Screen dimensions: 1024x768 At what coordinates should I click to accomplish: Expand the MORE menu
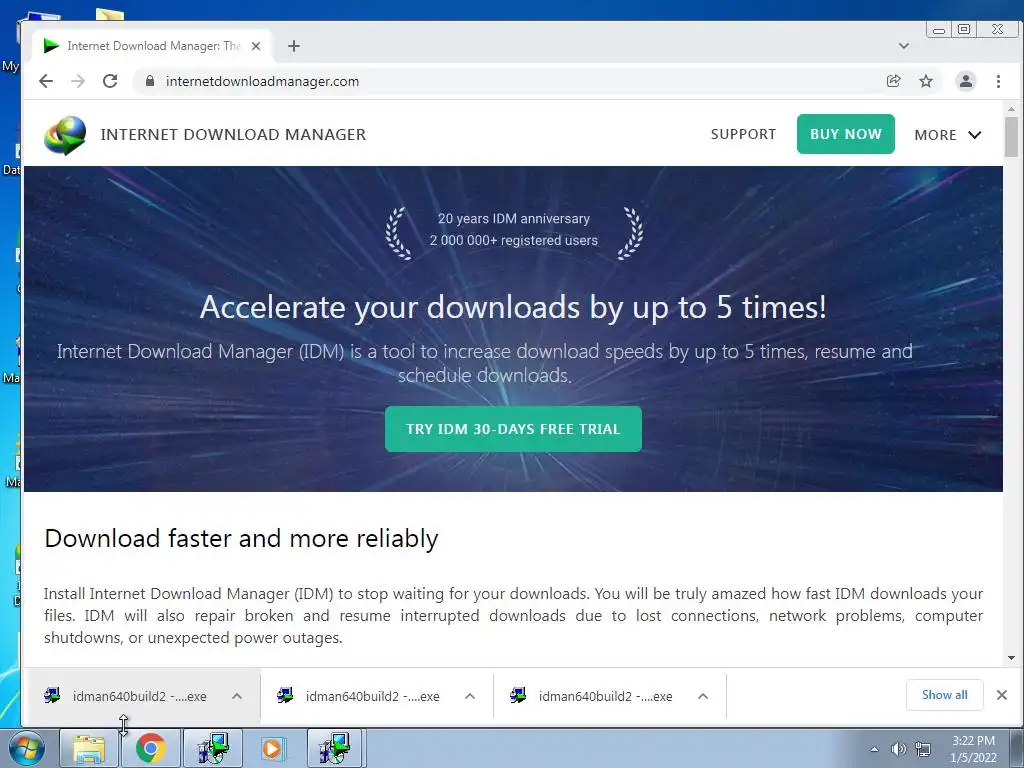(x=948, y=135)
